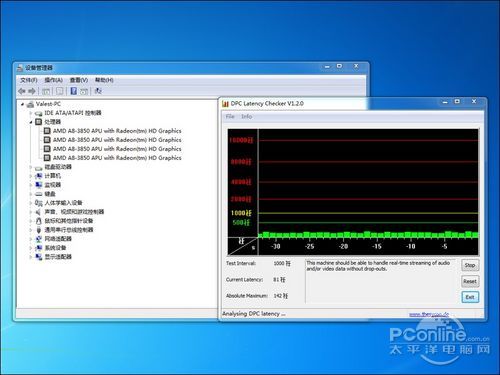Click the 网络适配器 network adapter icon
Viewport: 500px width, 375px height.
pyautogui.click(x=39, y=239)
